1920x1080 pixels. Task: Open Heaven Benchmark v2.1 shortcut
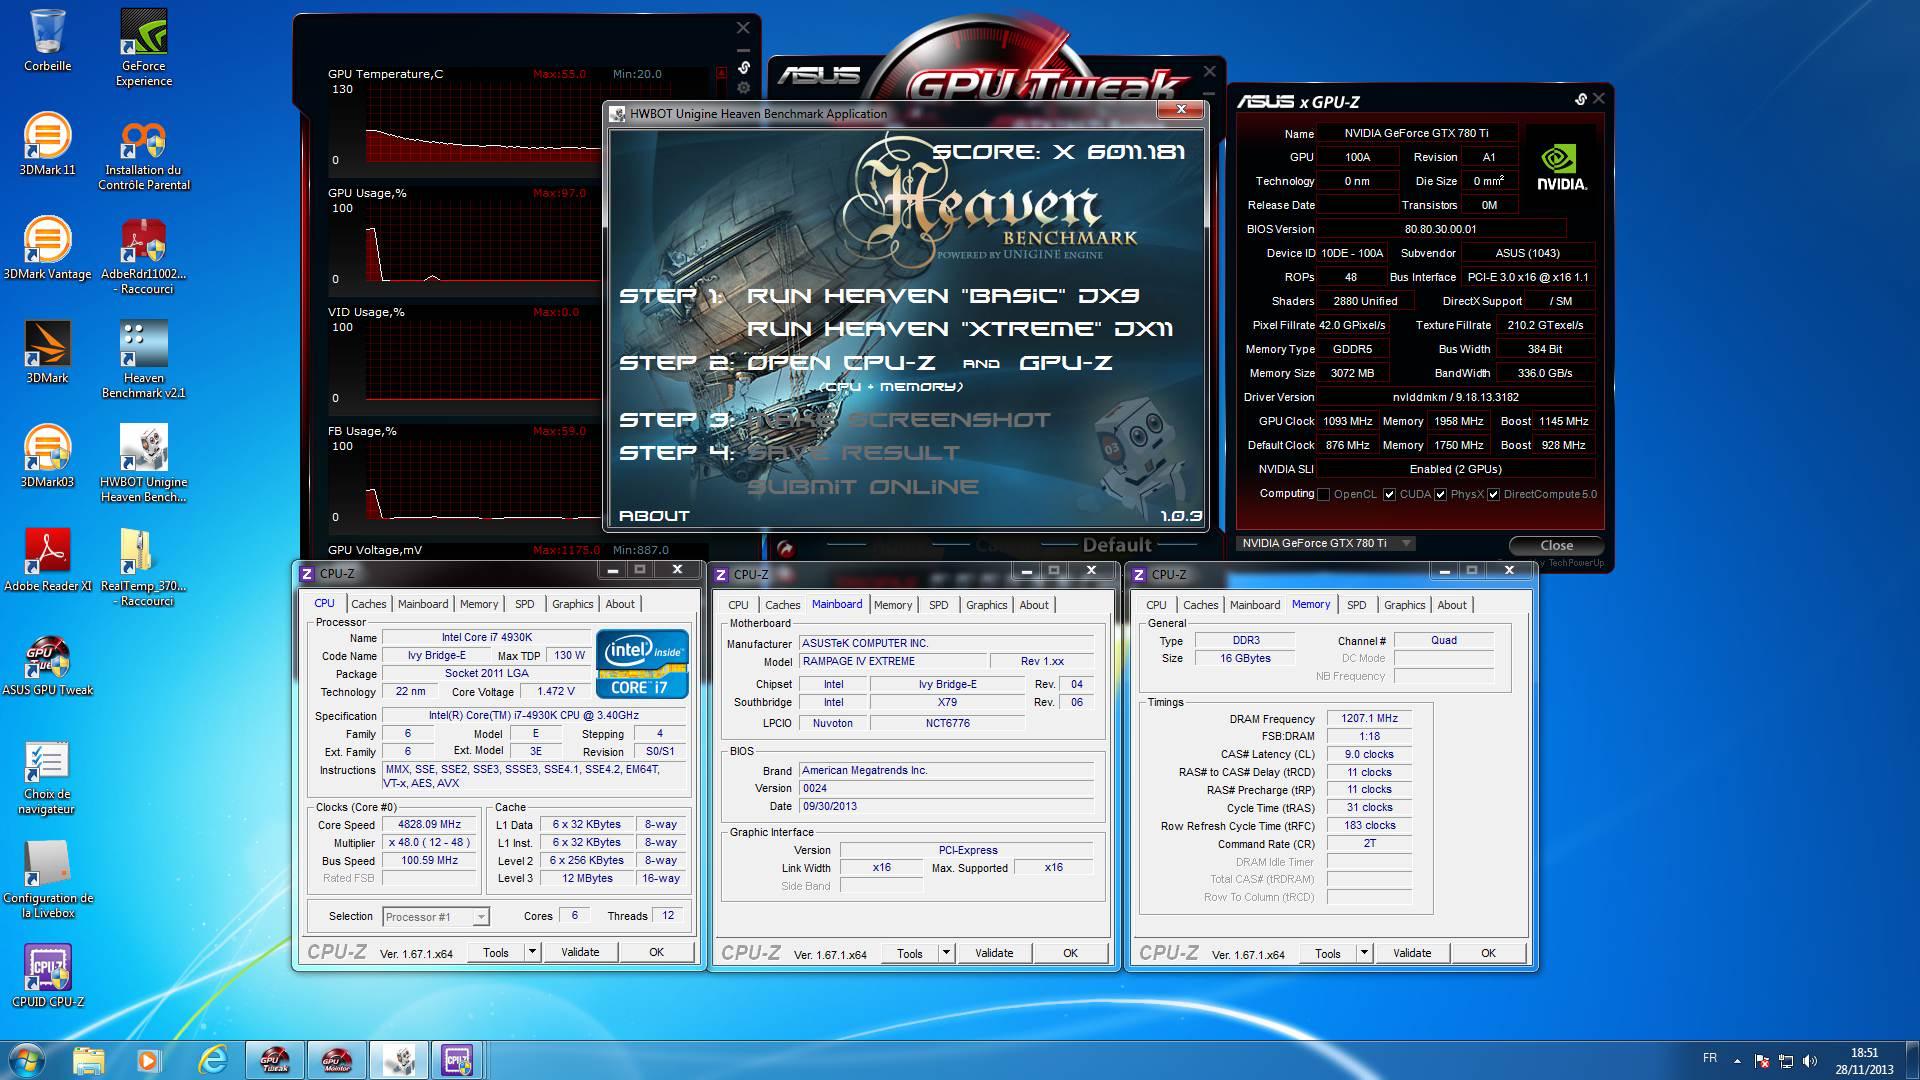tap(144, 360)
